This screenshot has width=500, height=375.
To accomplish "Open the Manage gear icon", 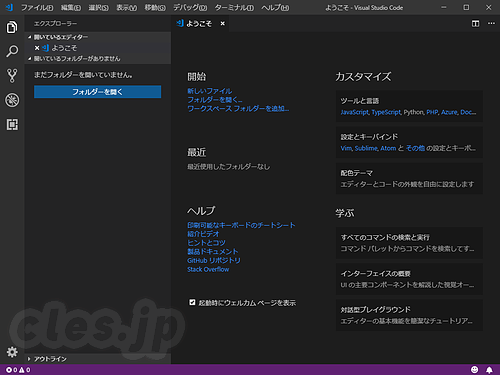I will click(12, 352).
